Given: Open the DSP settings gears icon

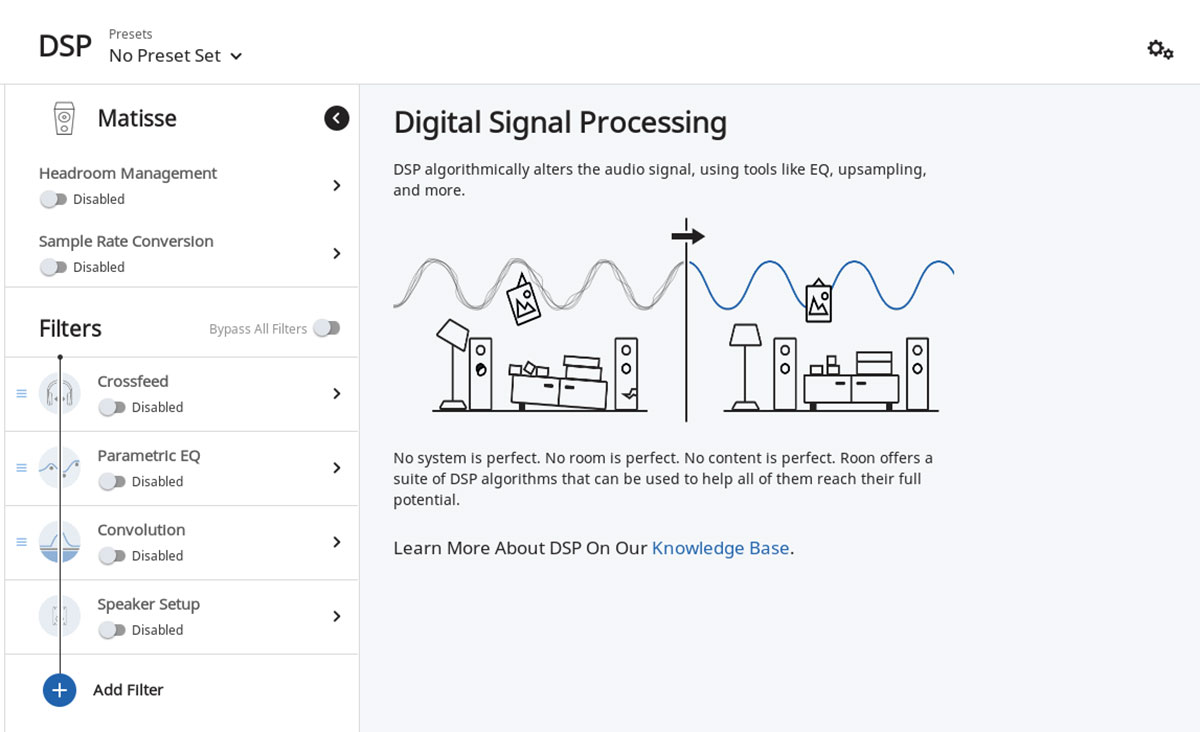Looking at the screenshot, I should (1160, 49).
